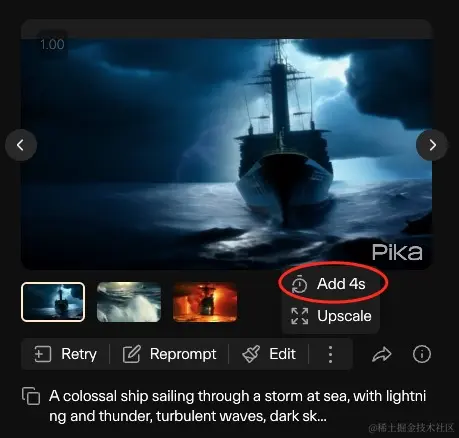This screenshot has width=459, height=438.
Task: Go to next video with right arrow
Action: [432, 145]
